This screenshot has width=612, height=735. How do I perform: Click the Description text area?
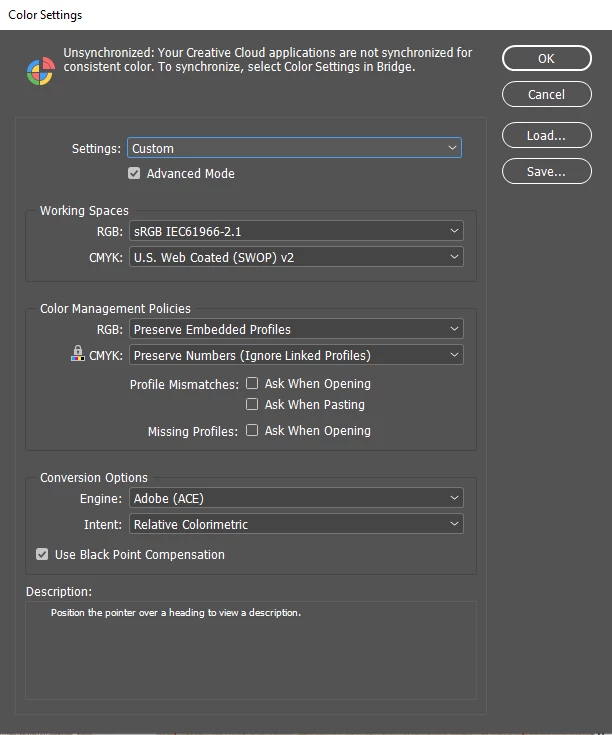251,651
